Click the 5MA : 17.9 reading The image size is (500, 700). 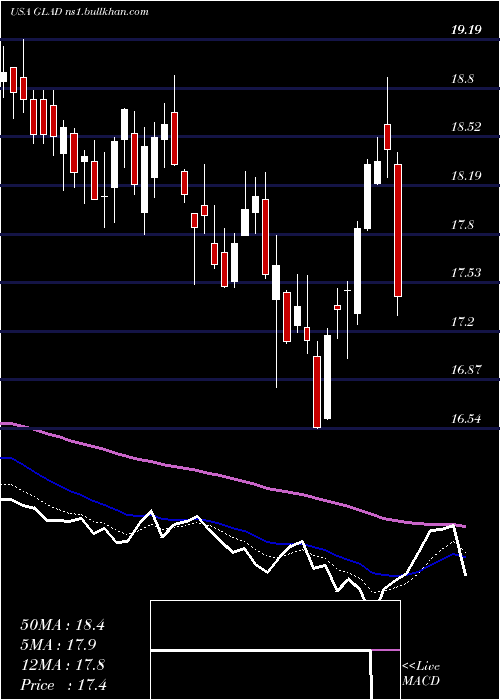[x=58, y=645]
